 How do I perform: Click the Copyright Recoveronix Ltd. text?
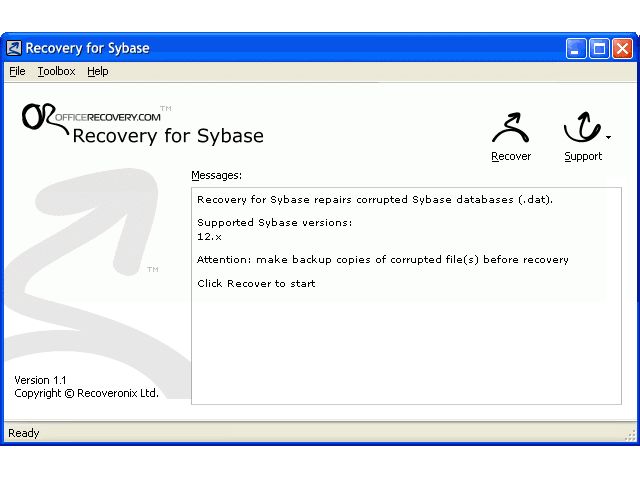coord(86,393)
